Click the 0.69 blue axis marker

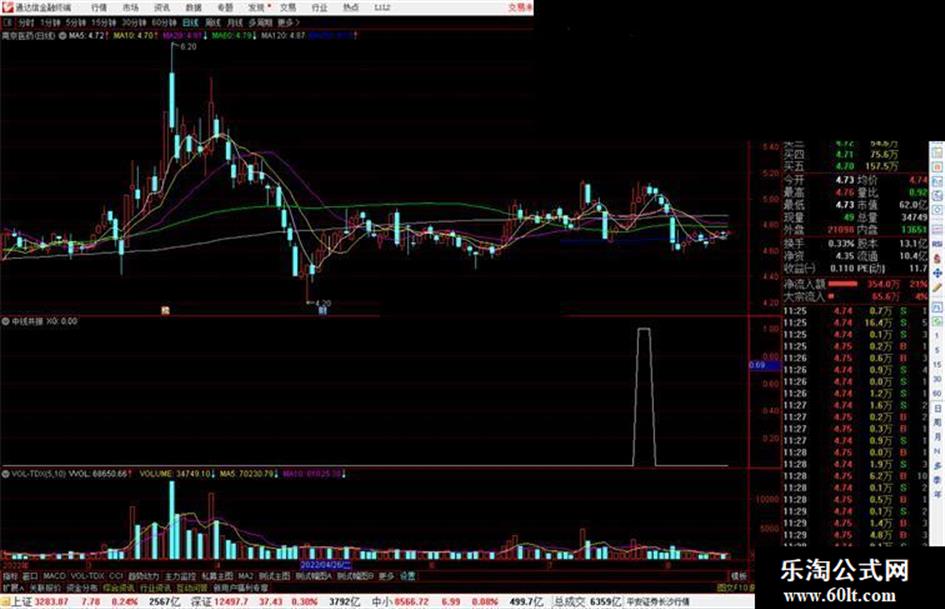point(764,365)
